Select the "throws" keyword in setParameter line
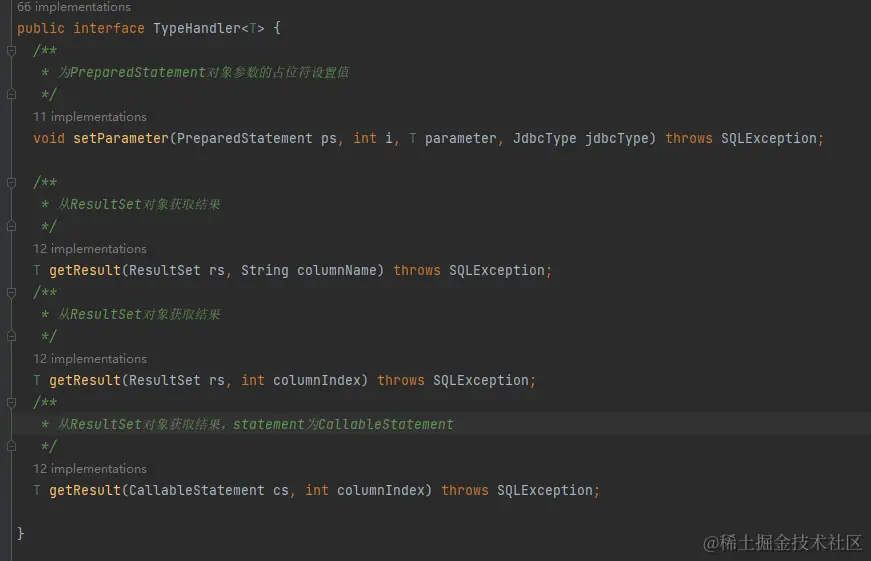871x561 pixels. tap(689, 138)
